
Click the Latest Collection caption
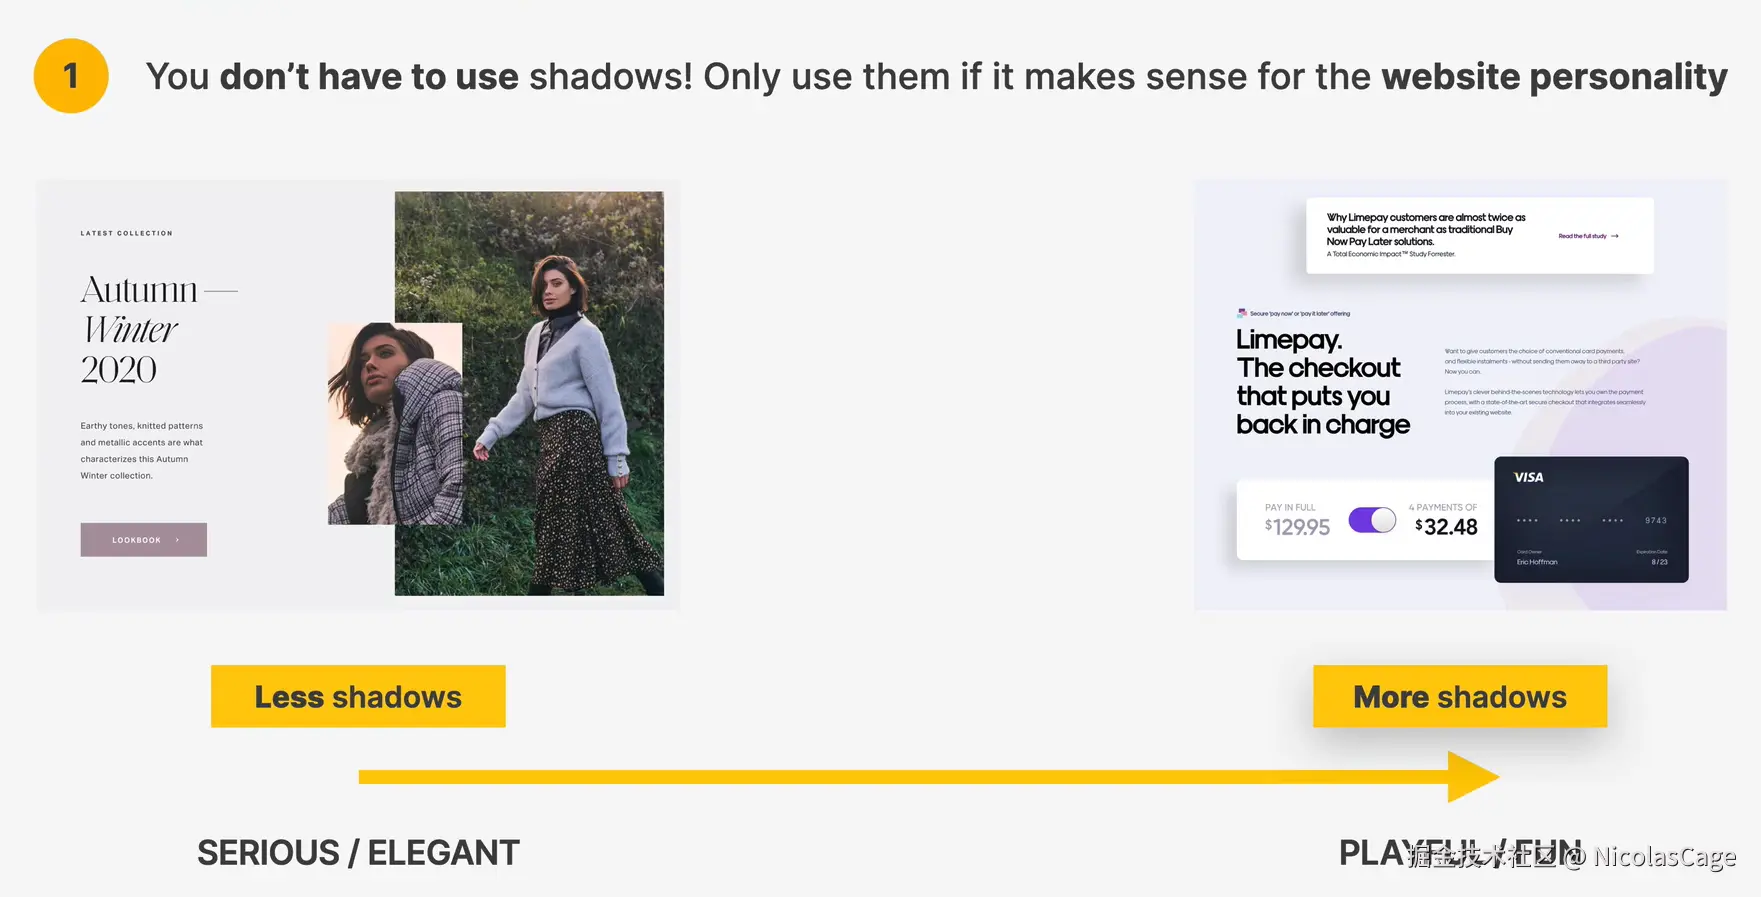(127, 233)
